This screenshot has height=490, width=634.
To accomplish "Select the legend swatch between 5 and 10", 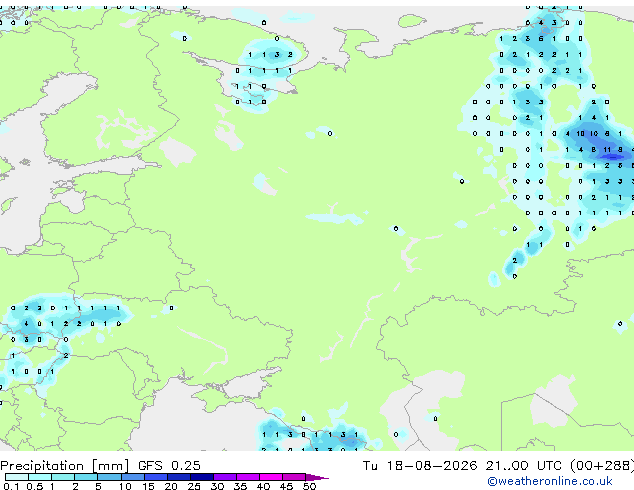I will click(109, 477).
